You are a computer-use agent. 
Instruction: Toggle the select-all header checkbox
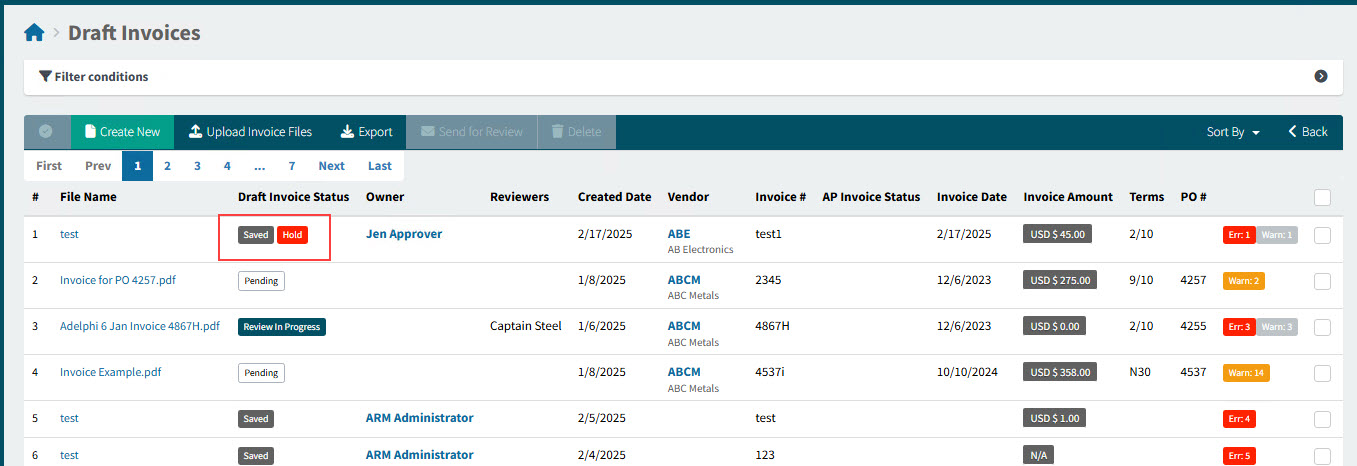[x=1322, y=197]
